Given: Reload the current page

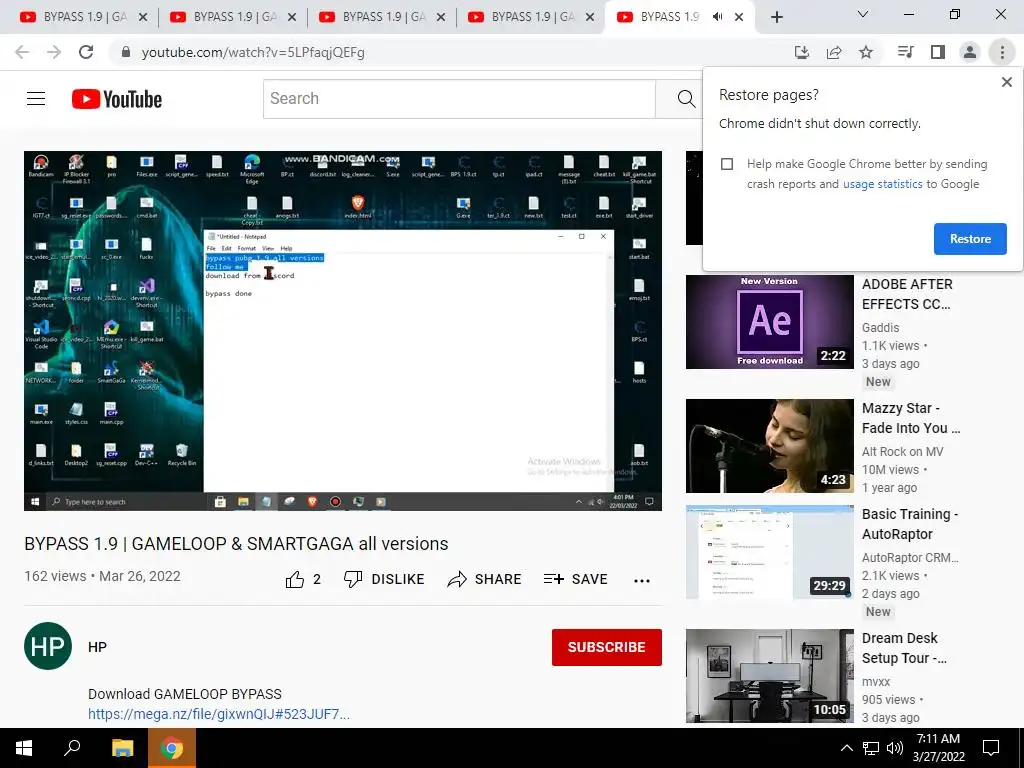Looking at the screenshot, I should pyautogui.click(x=86, y=52).
